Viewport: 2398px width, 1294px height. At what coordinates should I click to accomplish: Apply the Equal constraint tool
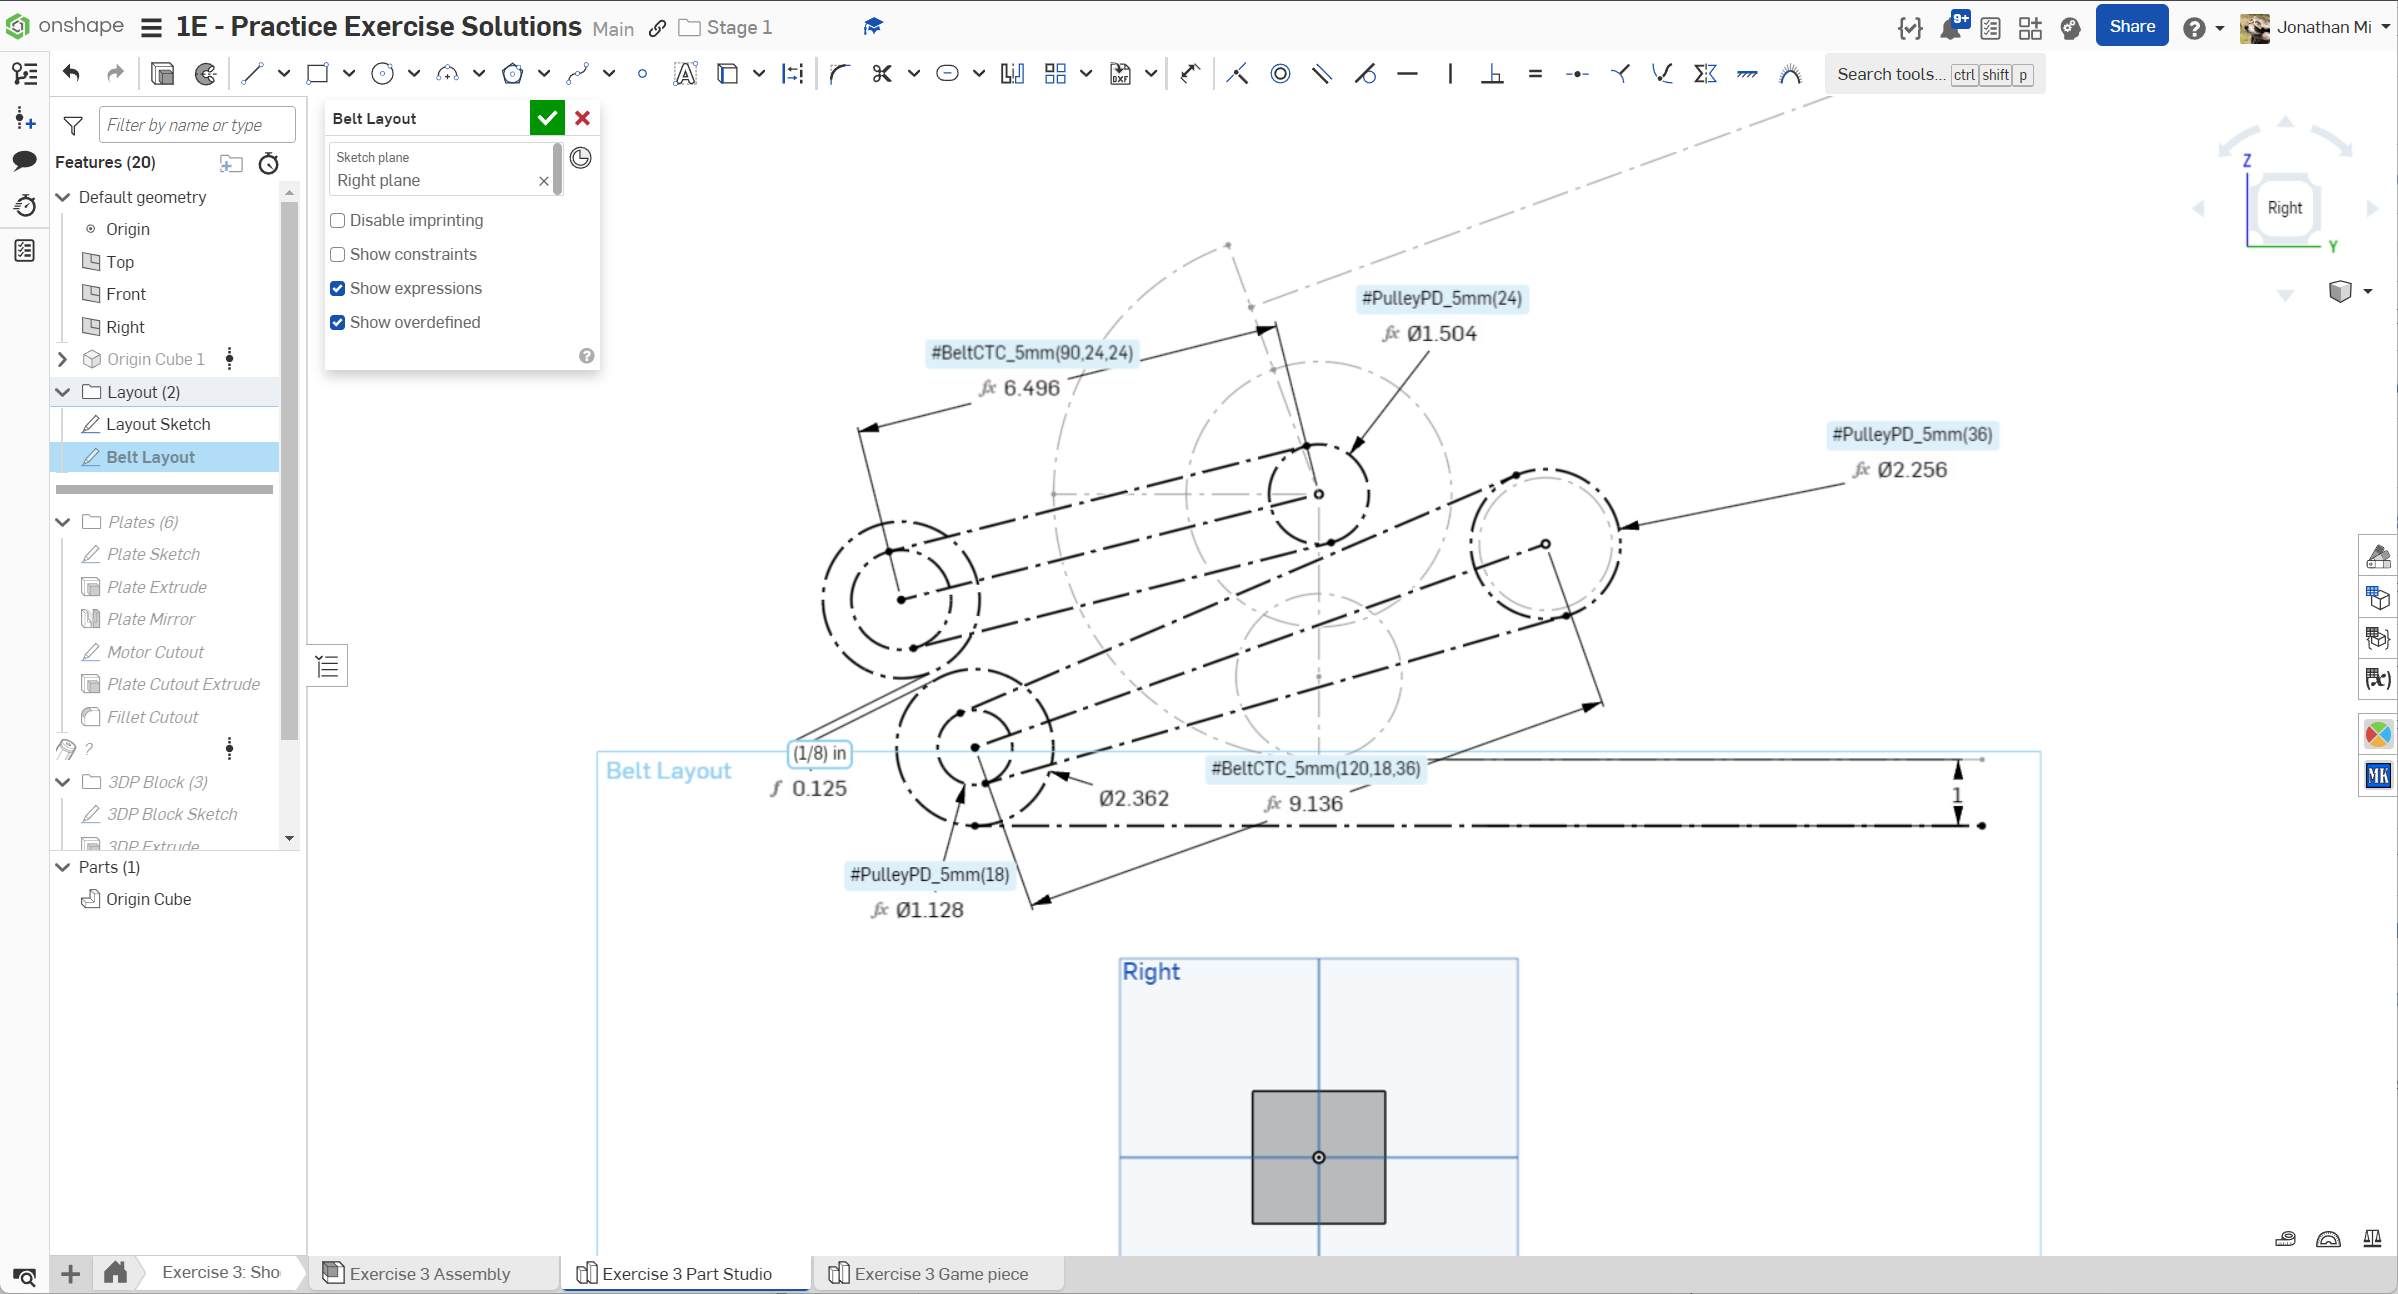tap(1535, 74)
